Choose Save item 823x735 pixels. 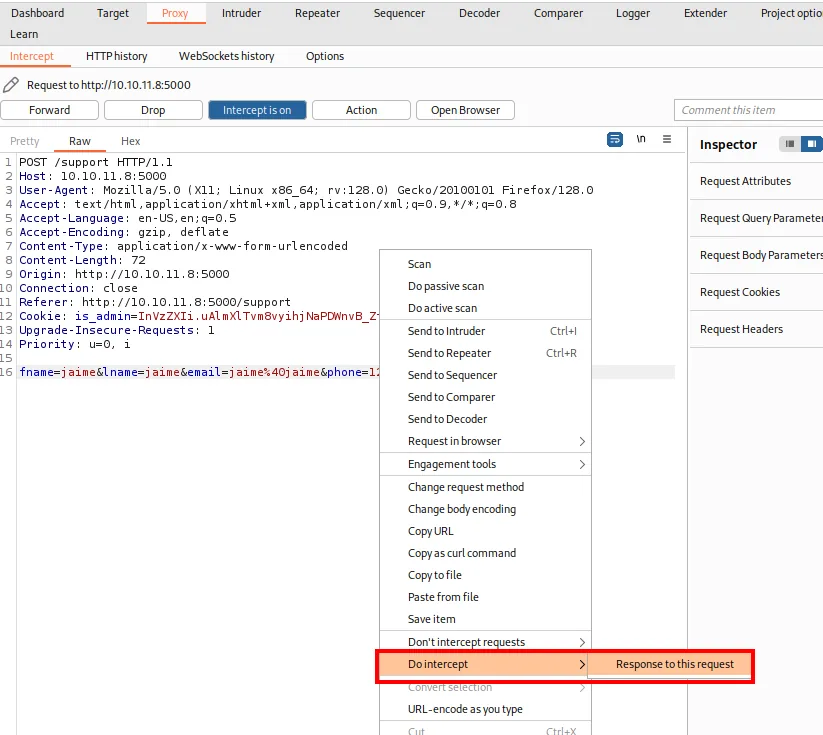point(485,620)
